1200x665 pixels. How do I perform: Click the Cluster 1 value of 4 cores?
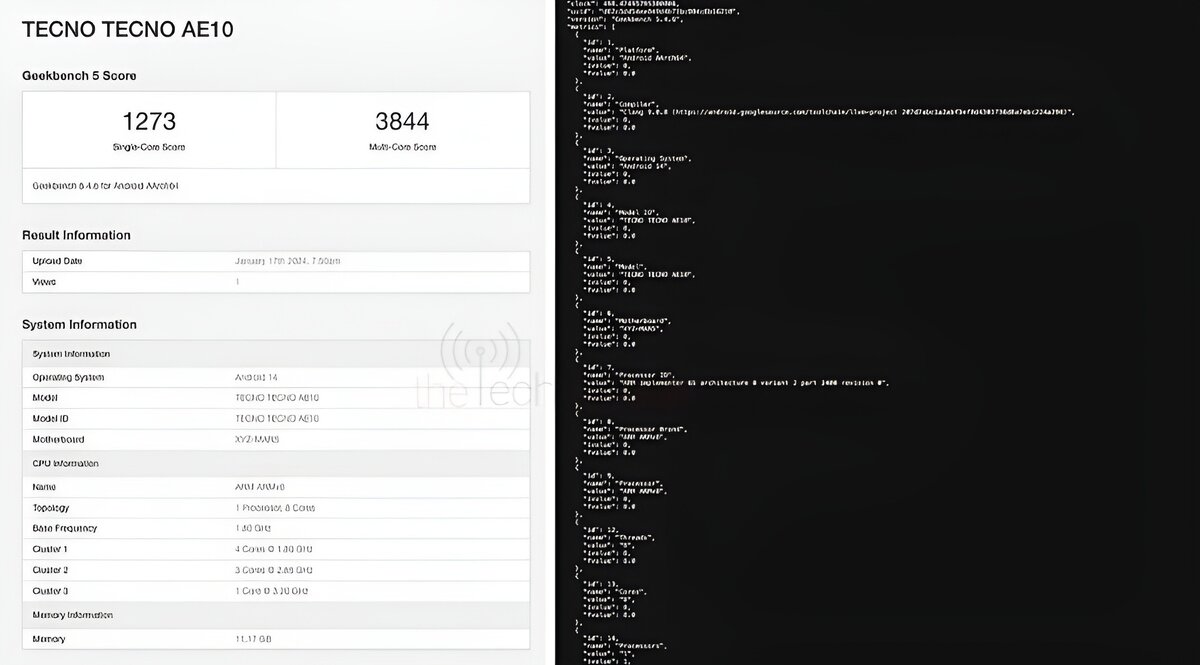pos(275,549)
